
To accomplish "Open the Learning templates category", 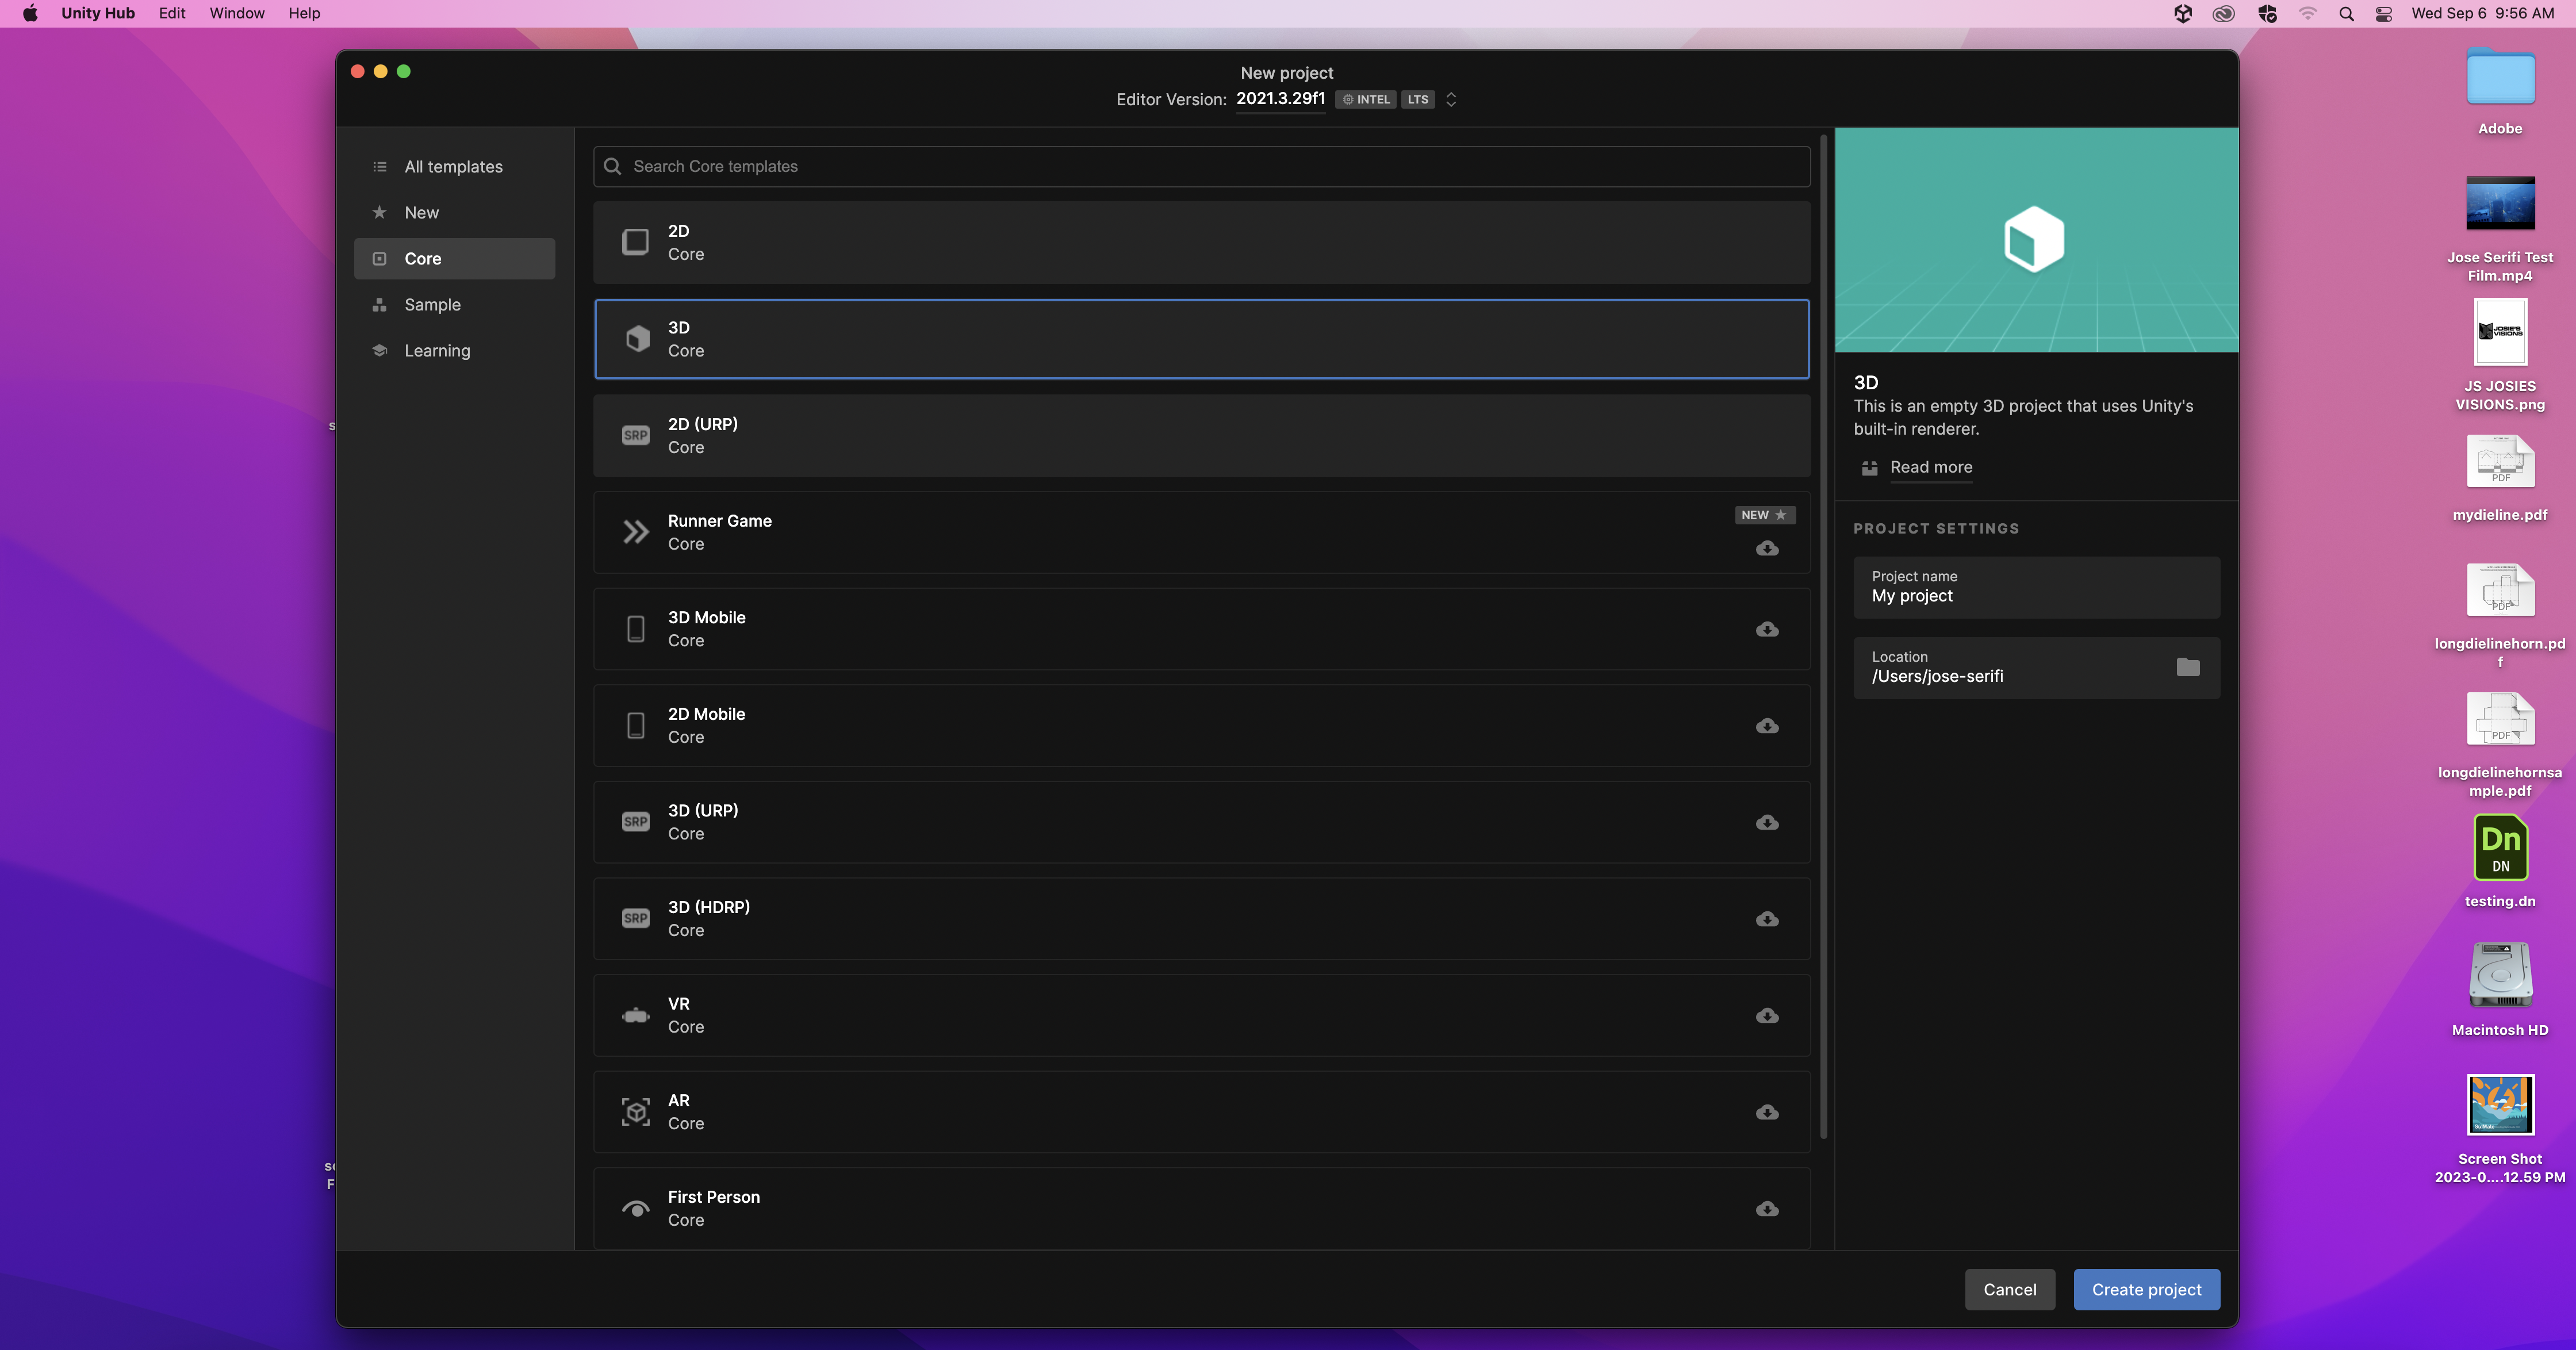I will (x=454, y=351).
